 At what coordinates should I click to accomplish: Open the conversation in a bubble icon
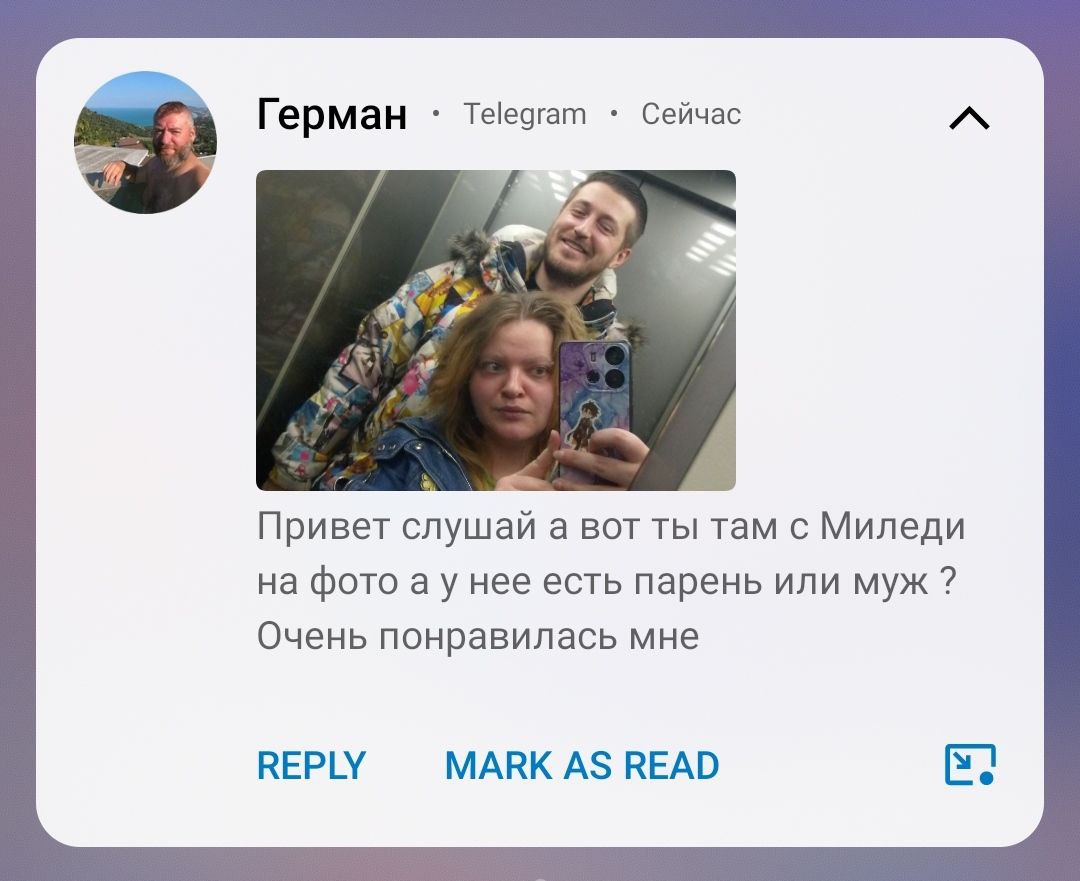coord(970,765)
